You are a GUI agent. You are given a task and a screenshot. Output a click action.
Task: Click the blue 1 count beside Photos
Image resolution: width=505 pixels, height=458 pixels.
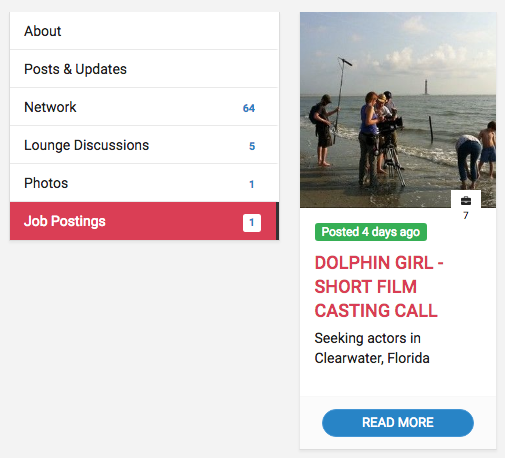252,184
